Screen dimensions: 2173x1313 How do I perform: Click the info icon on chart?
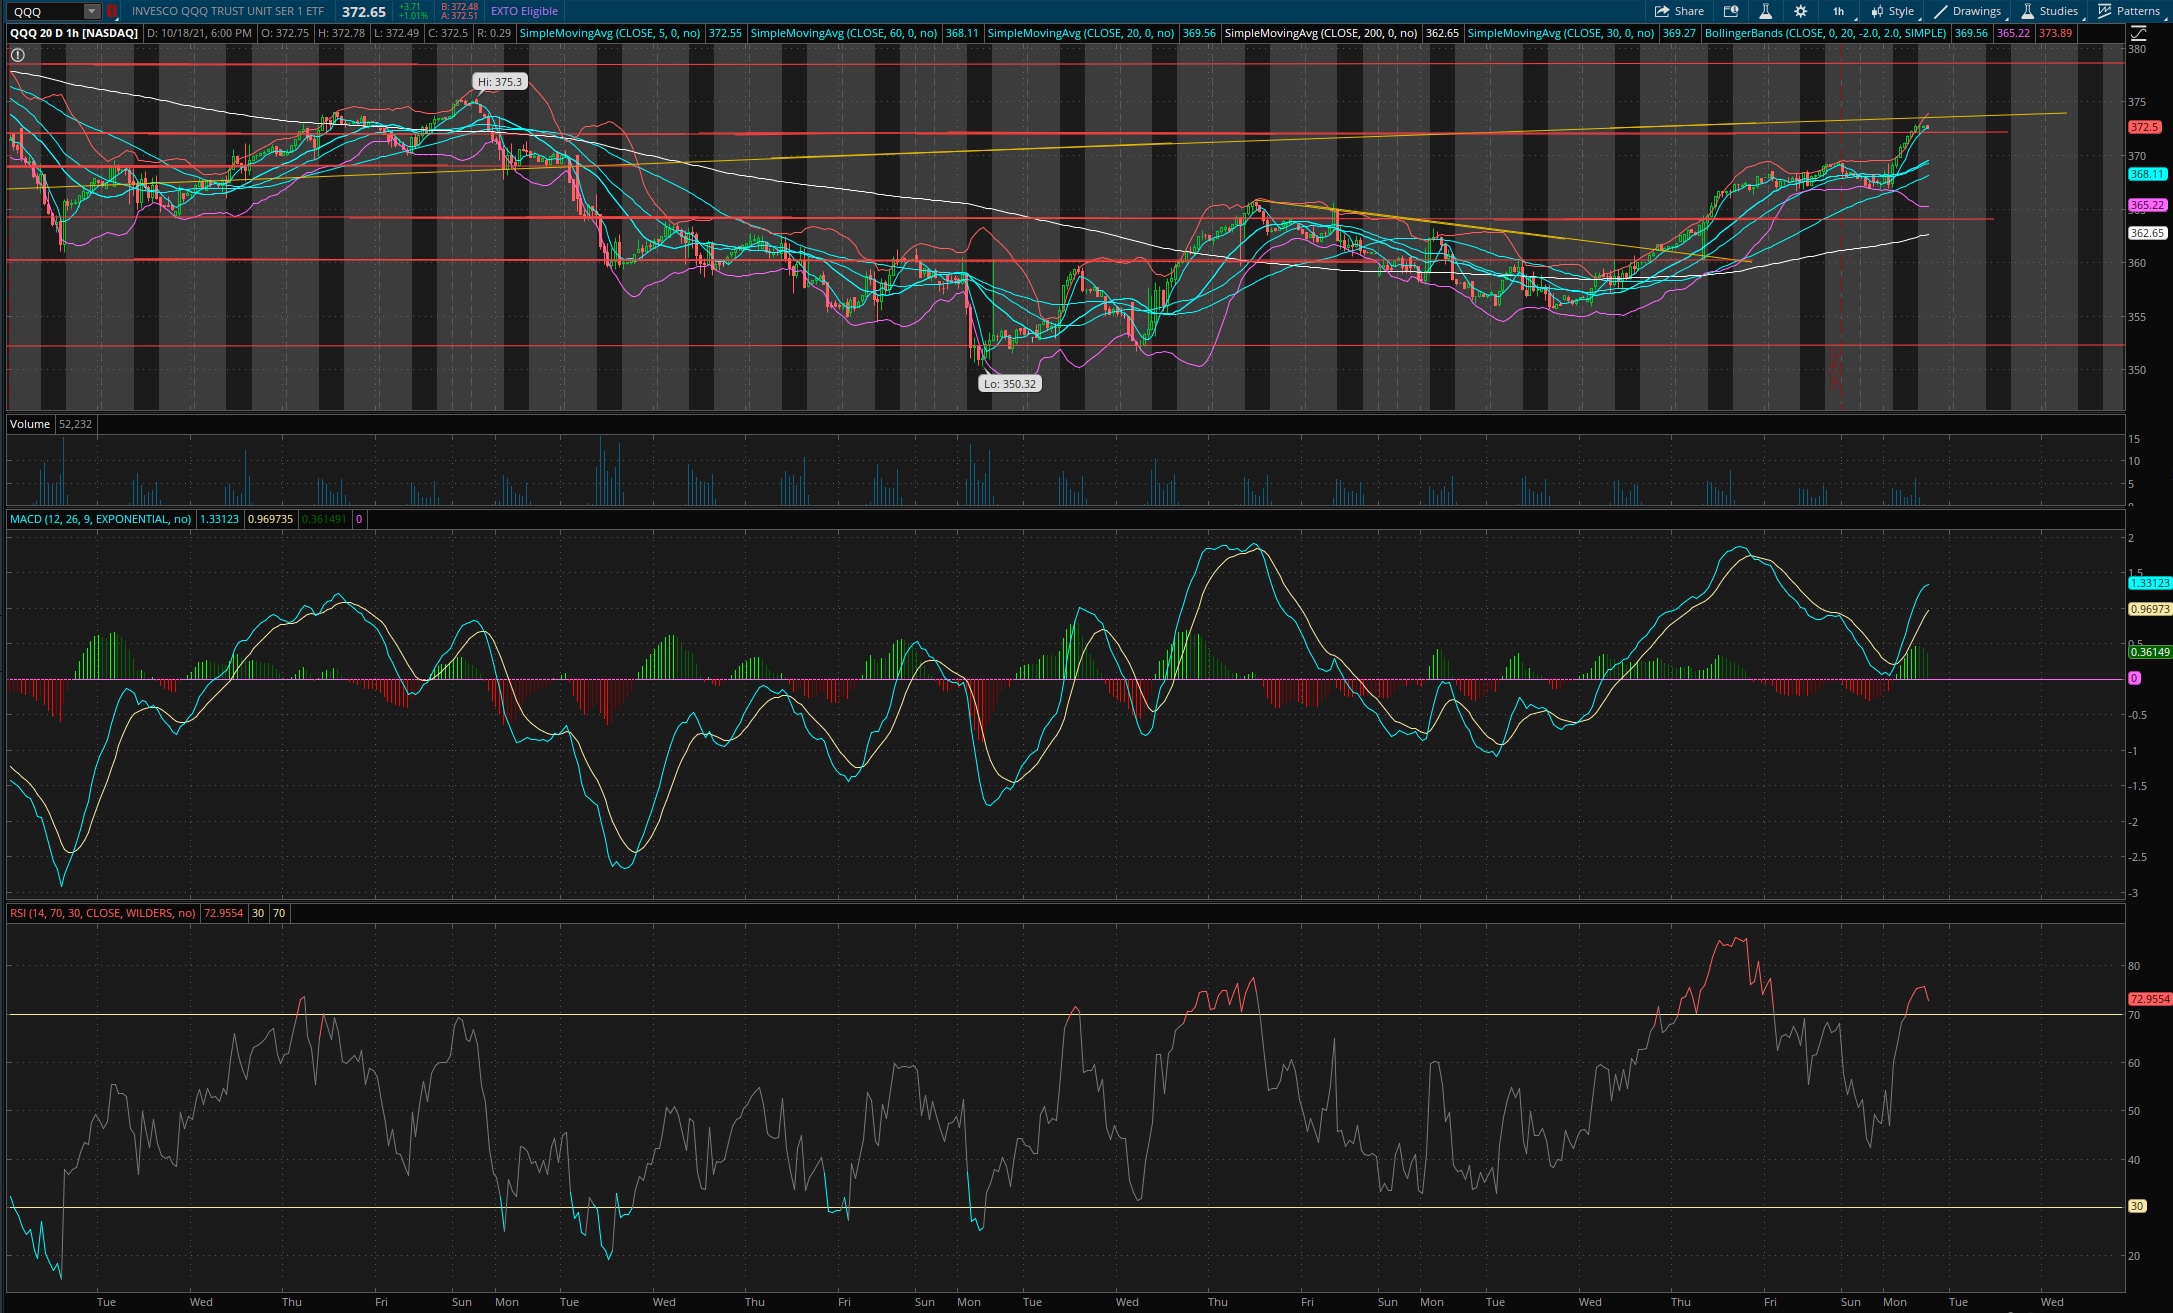tap(17, 55)
